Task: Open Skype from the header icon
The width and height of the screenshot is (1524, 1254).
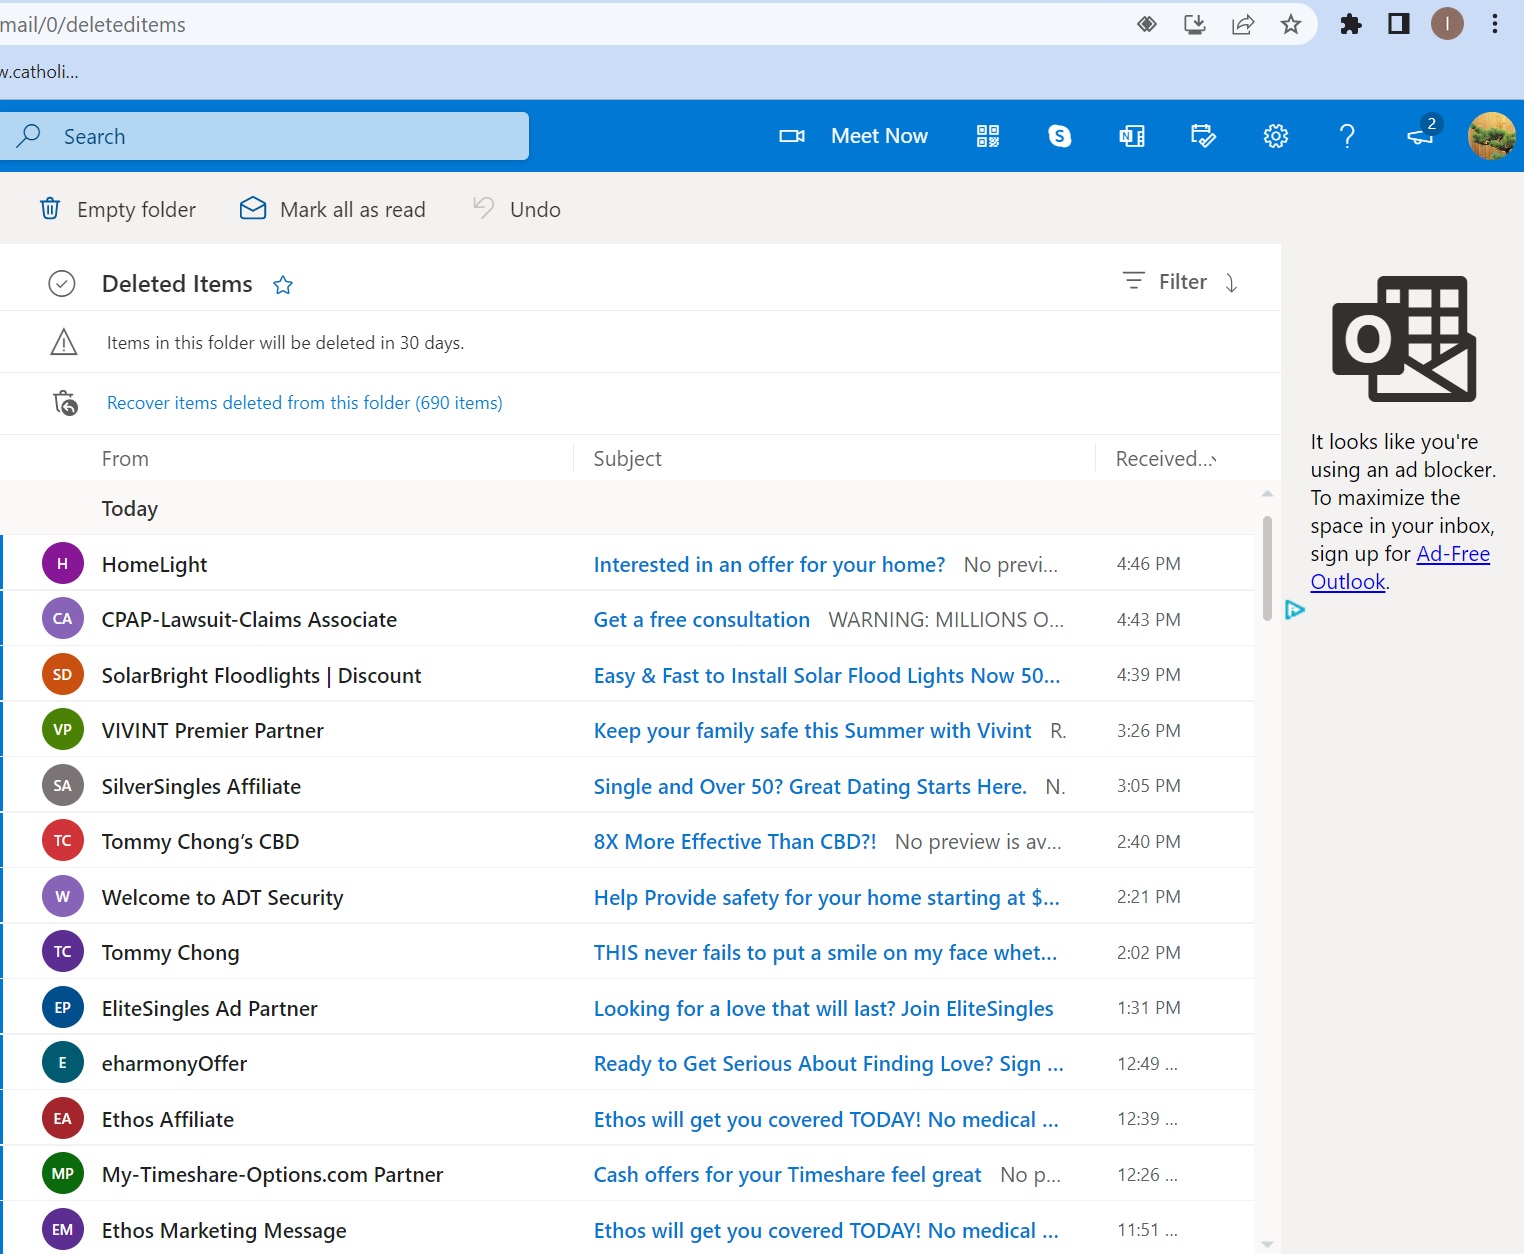Action: tap(1060, 136)
